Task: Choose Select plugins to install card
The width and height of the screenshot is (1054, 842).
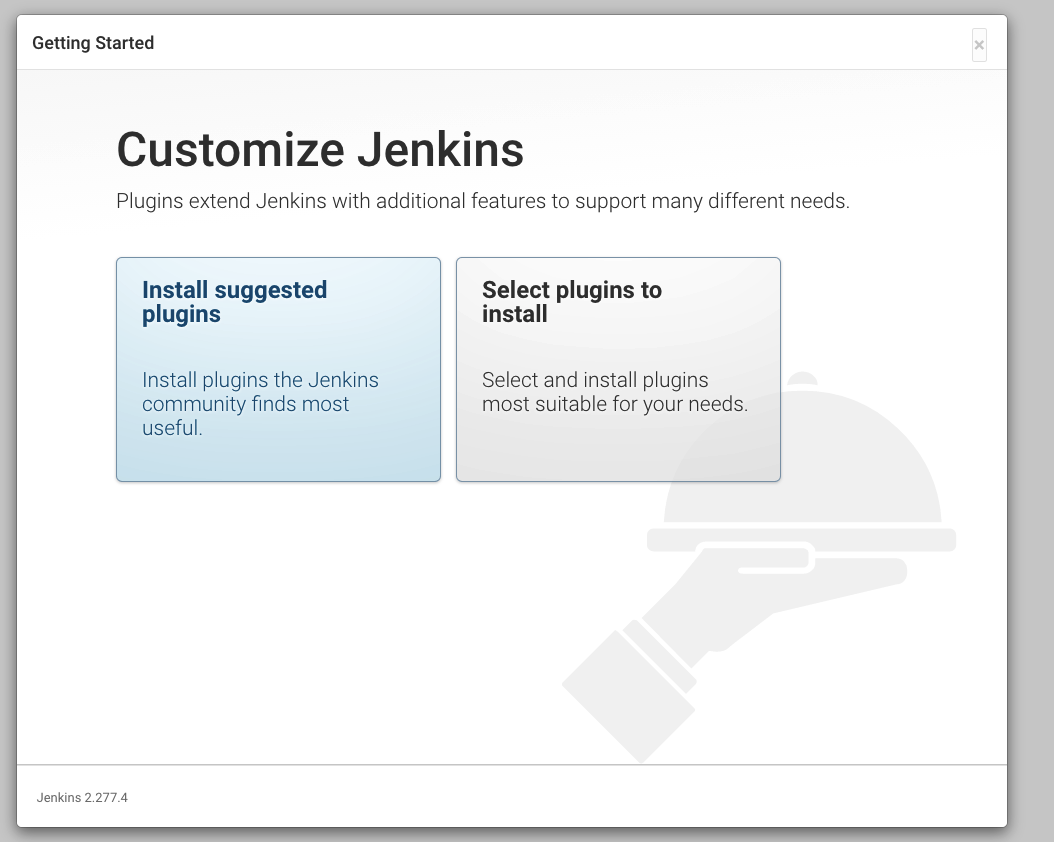Action: click(618, 369)
